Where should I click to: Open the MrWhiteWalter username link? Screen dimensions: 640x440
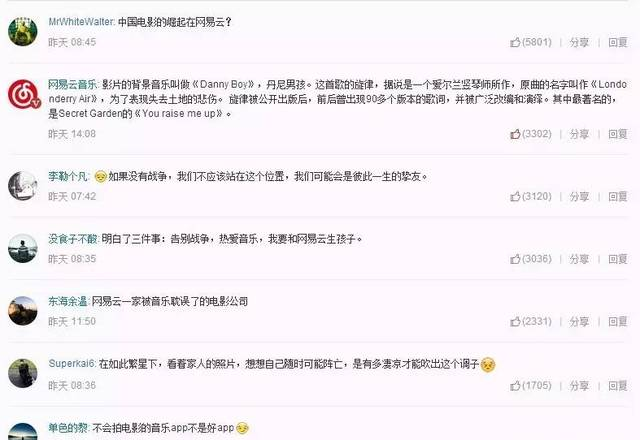tap(81, 22)
